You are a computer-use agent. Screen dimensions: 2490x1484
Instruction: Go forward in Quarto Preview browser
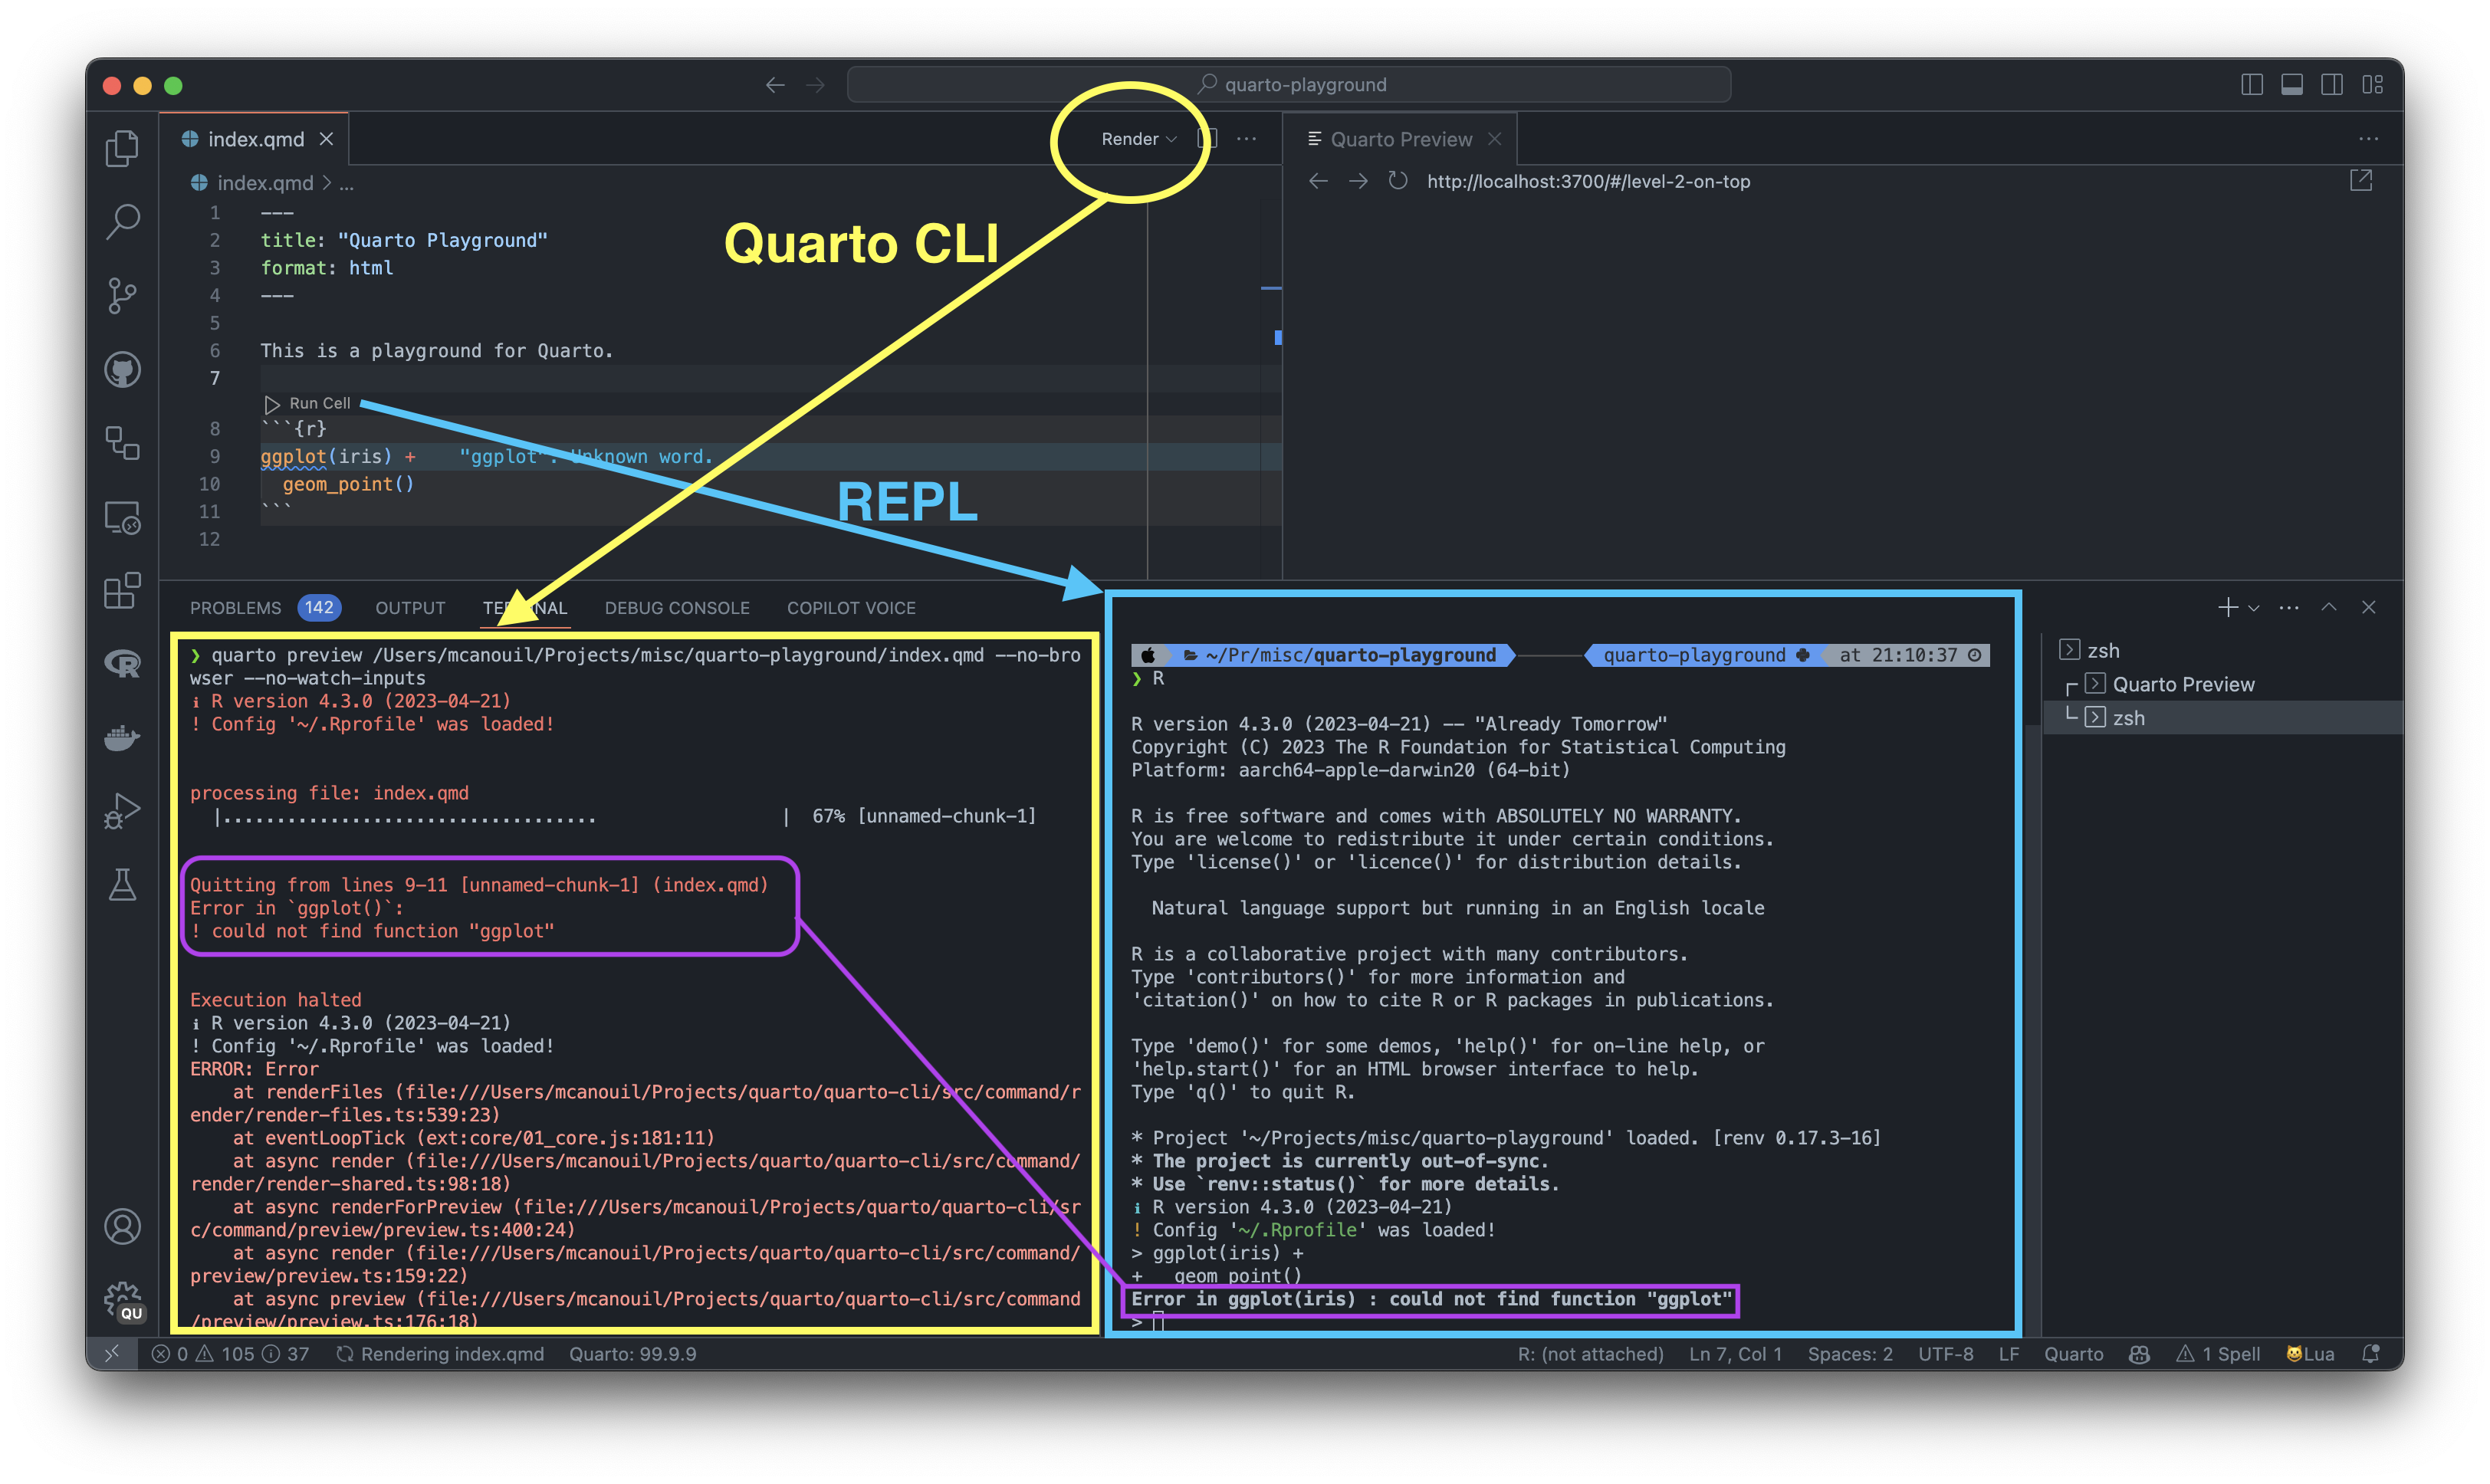[1358, 181]
